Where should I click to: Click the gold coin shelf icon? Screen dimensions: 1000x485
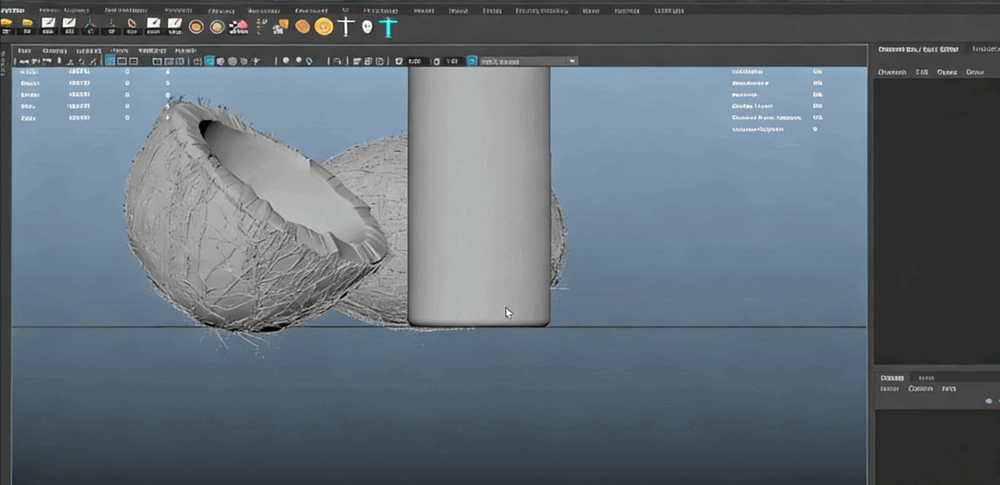[x=323, y=27]
